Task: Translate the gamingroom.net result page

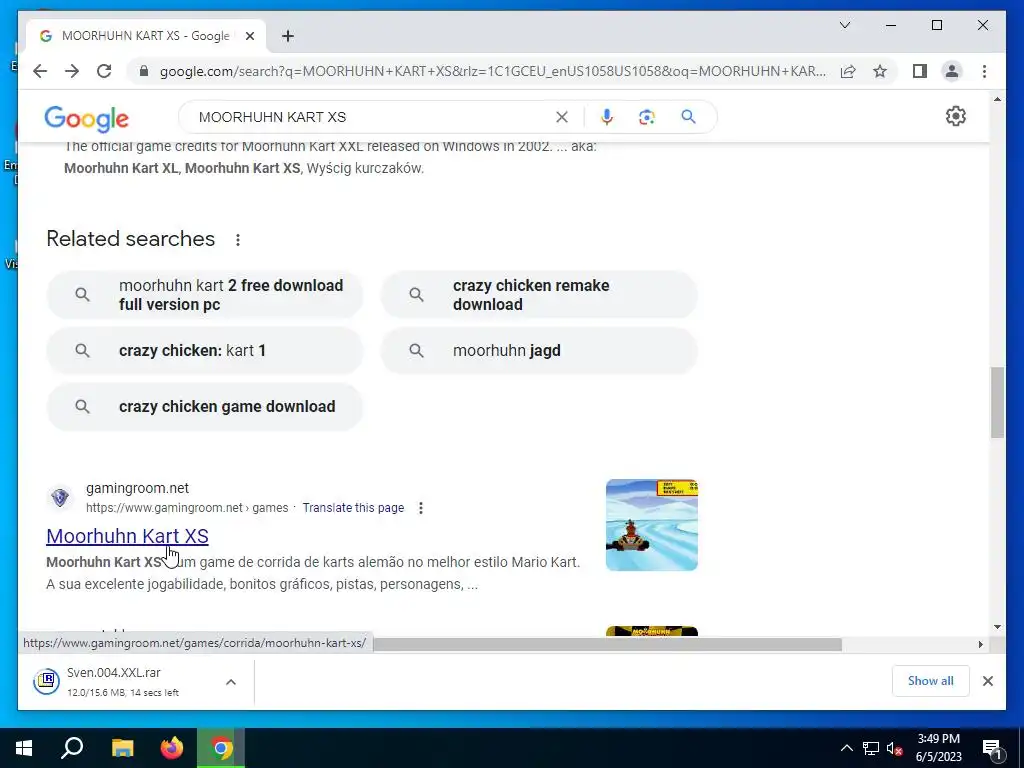Action: click(x=353, y=508)
